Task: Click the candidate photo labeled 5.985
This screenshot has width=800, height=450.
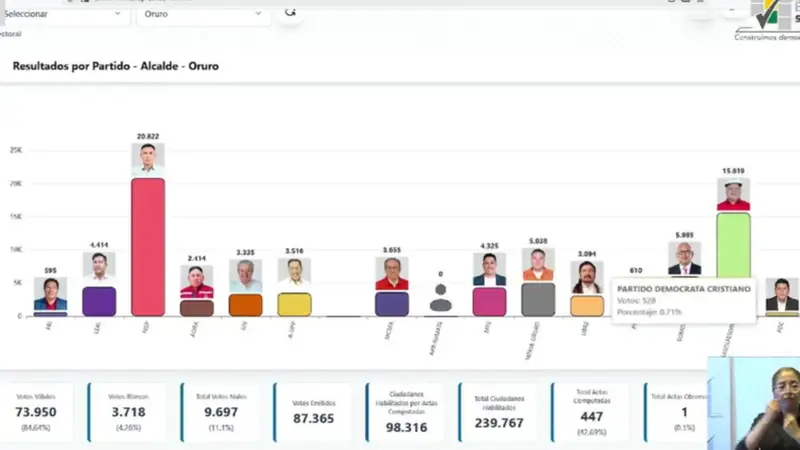Action: [684, 258]
